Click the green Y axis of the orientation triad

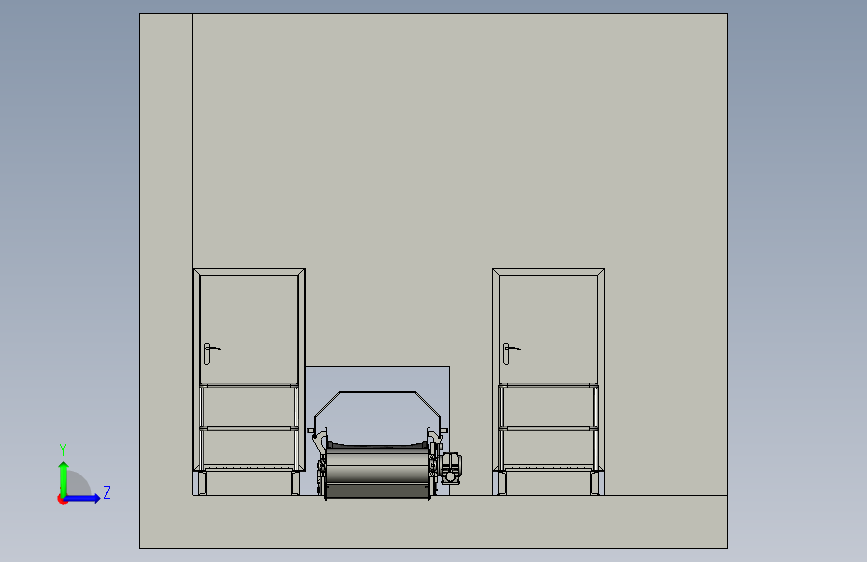64,477
